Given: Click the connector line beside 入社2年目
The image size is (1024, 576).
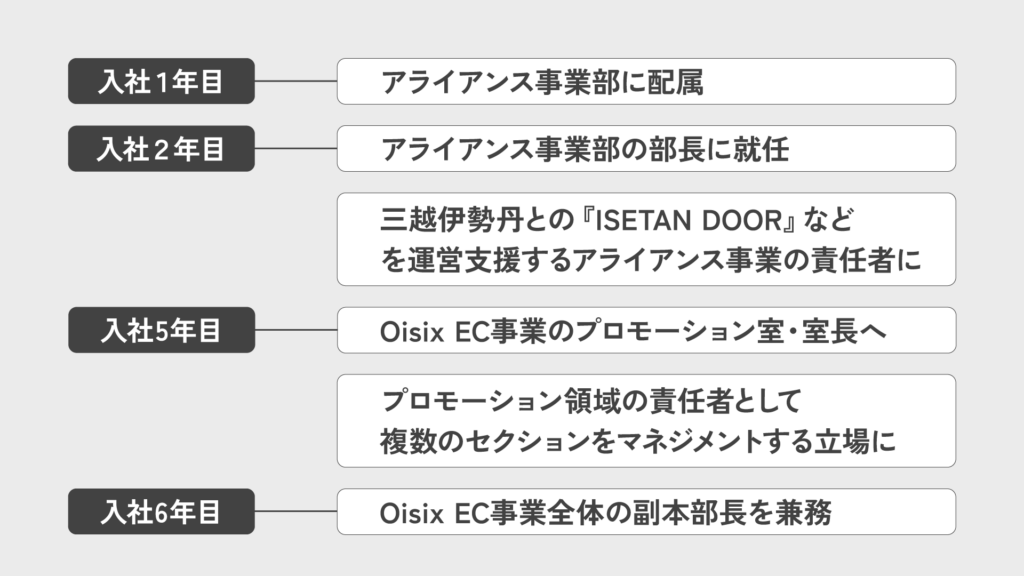Looking at the screenshot, I should 295,149.
